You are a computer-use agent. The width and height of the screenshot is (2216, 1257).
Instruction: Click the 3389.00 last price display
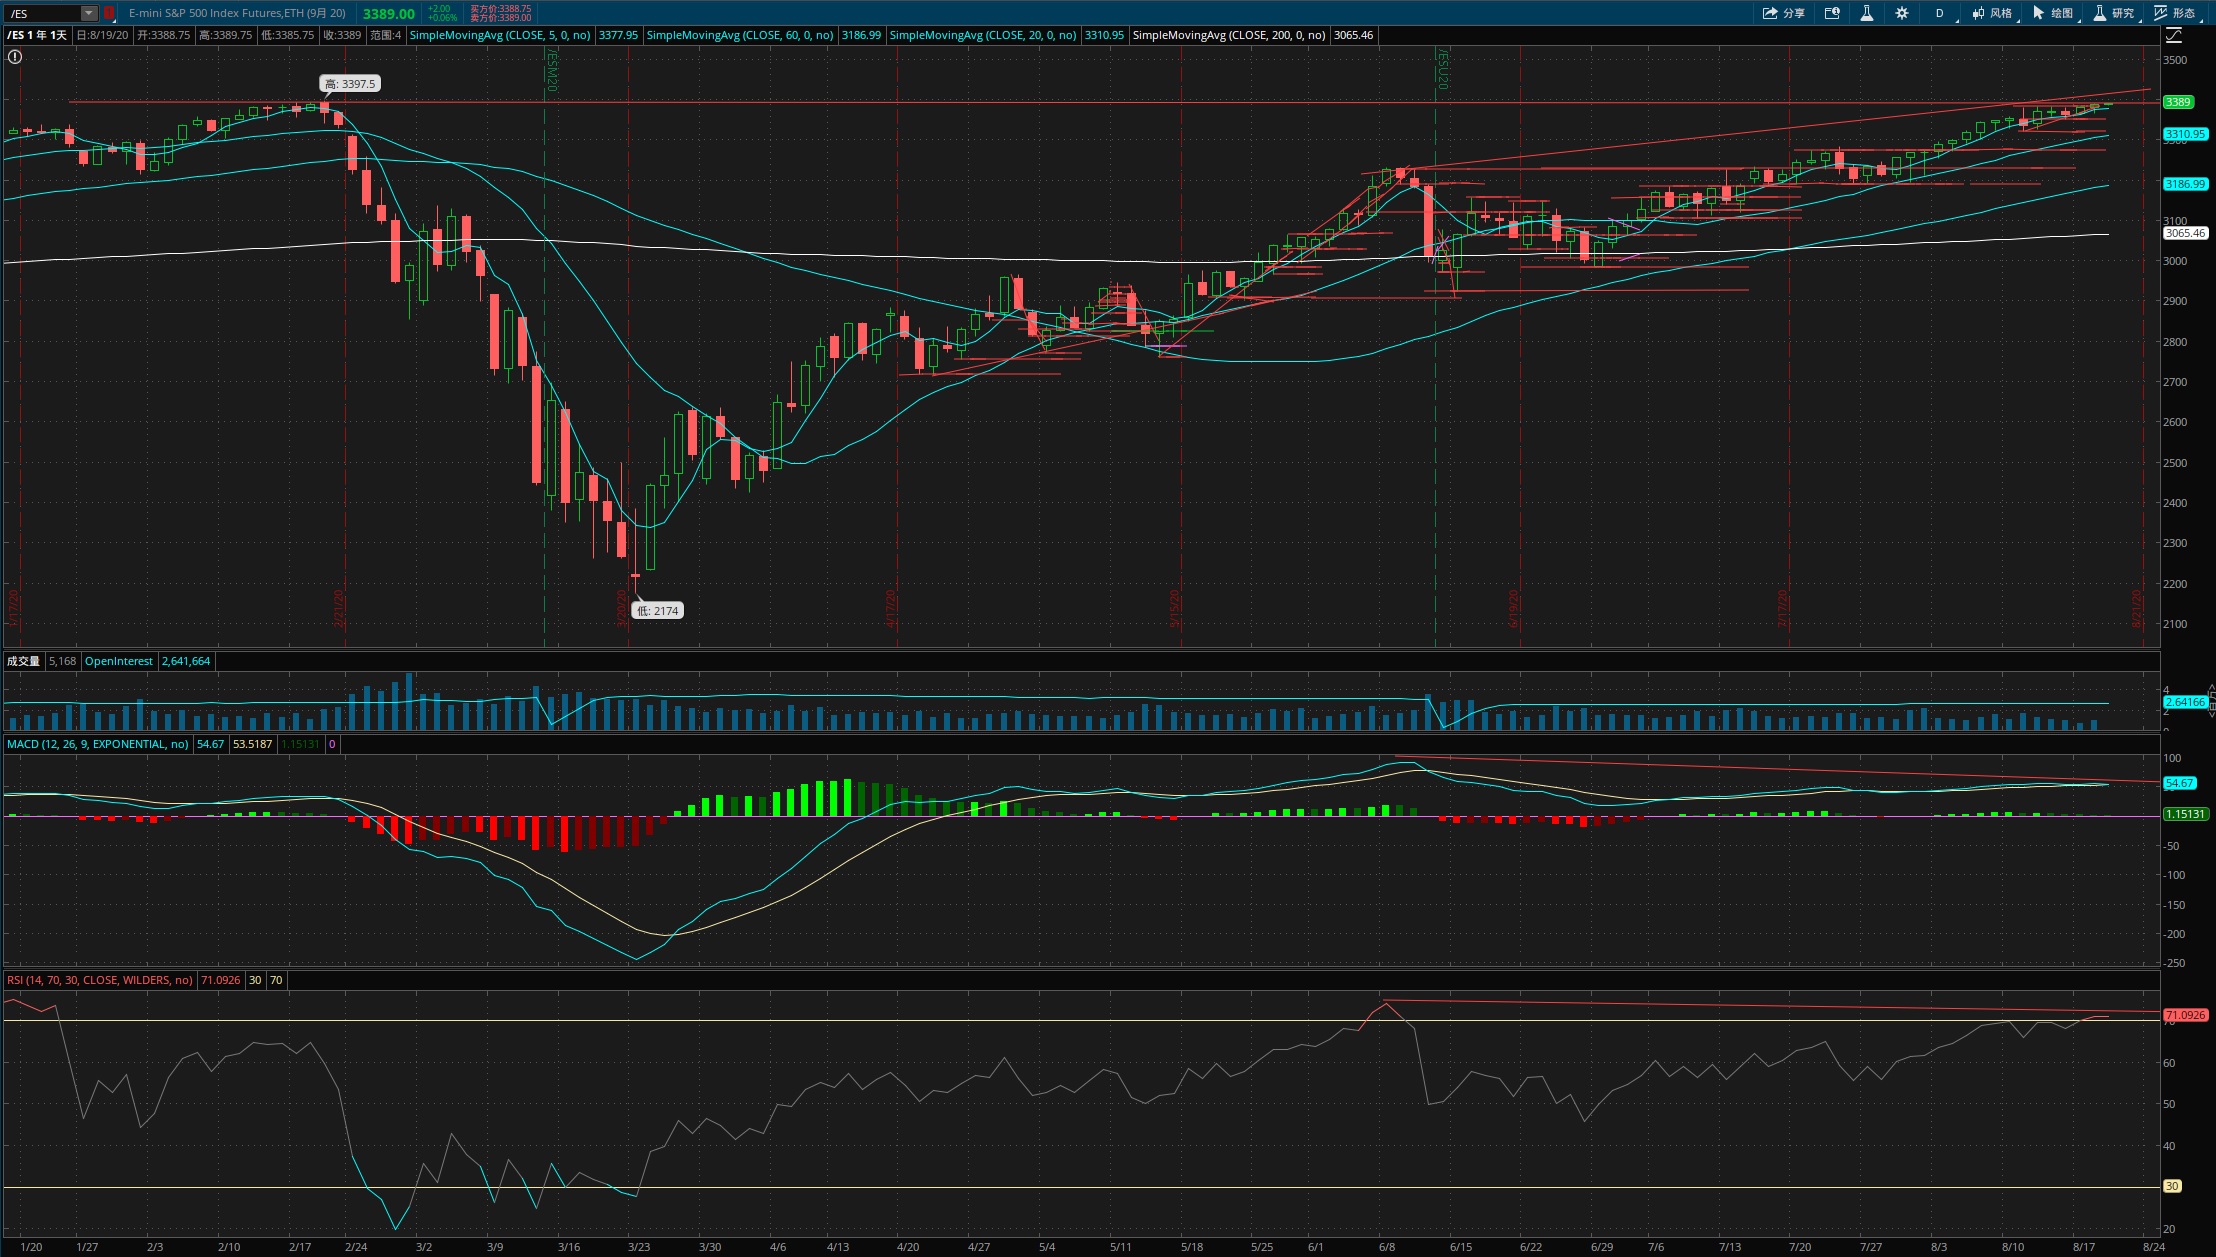click(389, 14)
